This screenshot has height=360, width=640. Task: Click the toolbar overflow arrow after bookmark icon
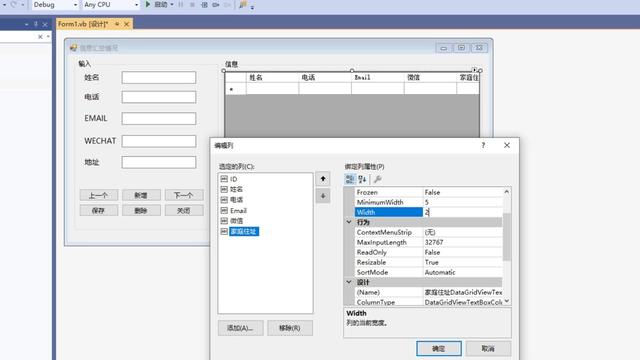pyautogui.click(x=252, y=7)
